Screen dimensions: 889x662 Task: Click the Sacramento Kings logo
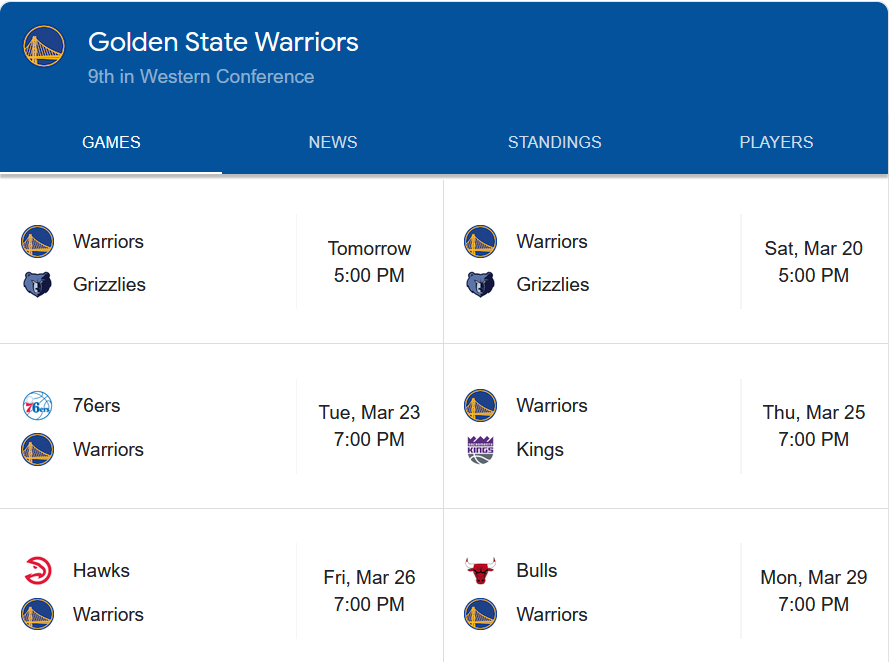480,450
